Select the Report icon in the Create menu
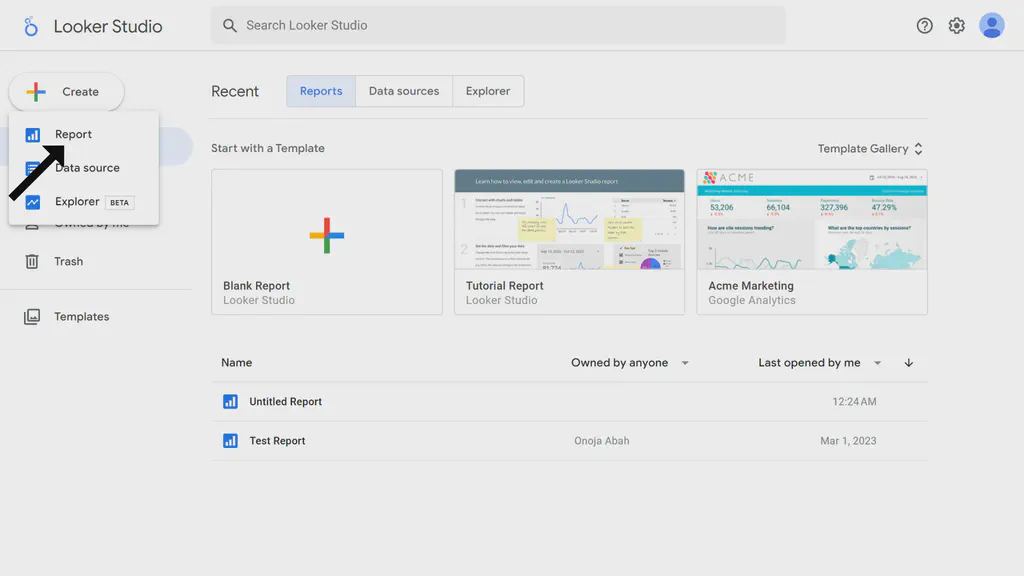This screenshot has width=1024, height=576. [33, 133]
